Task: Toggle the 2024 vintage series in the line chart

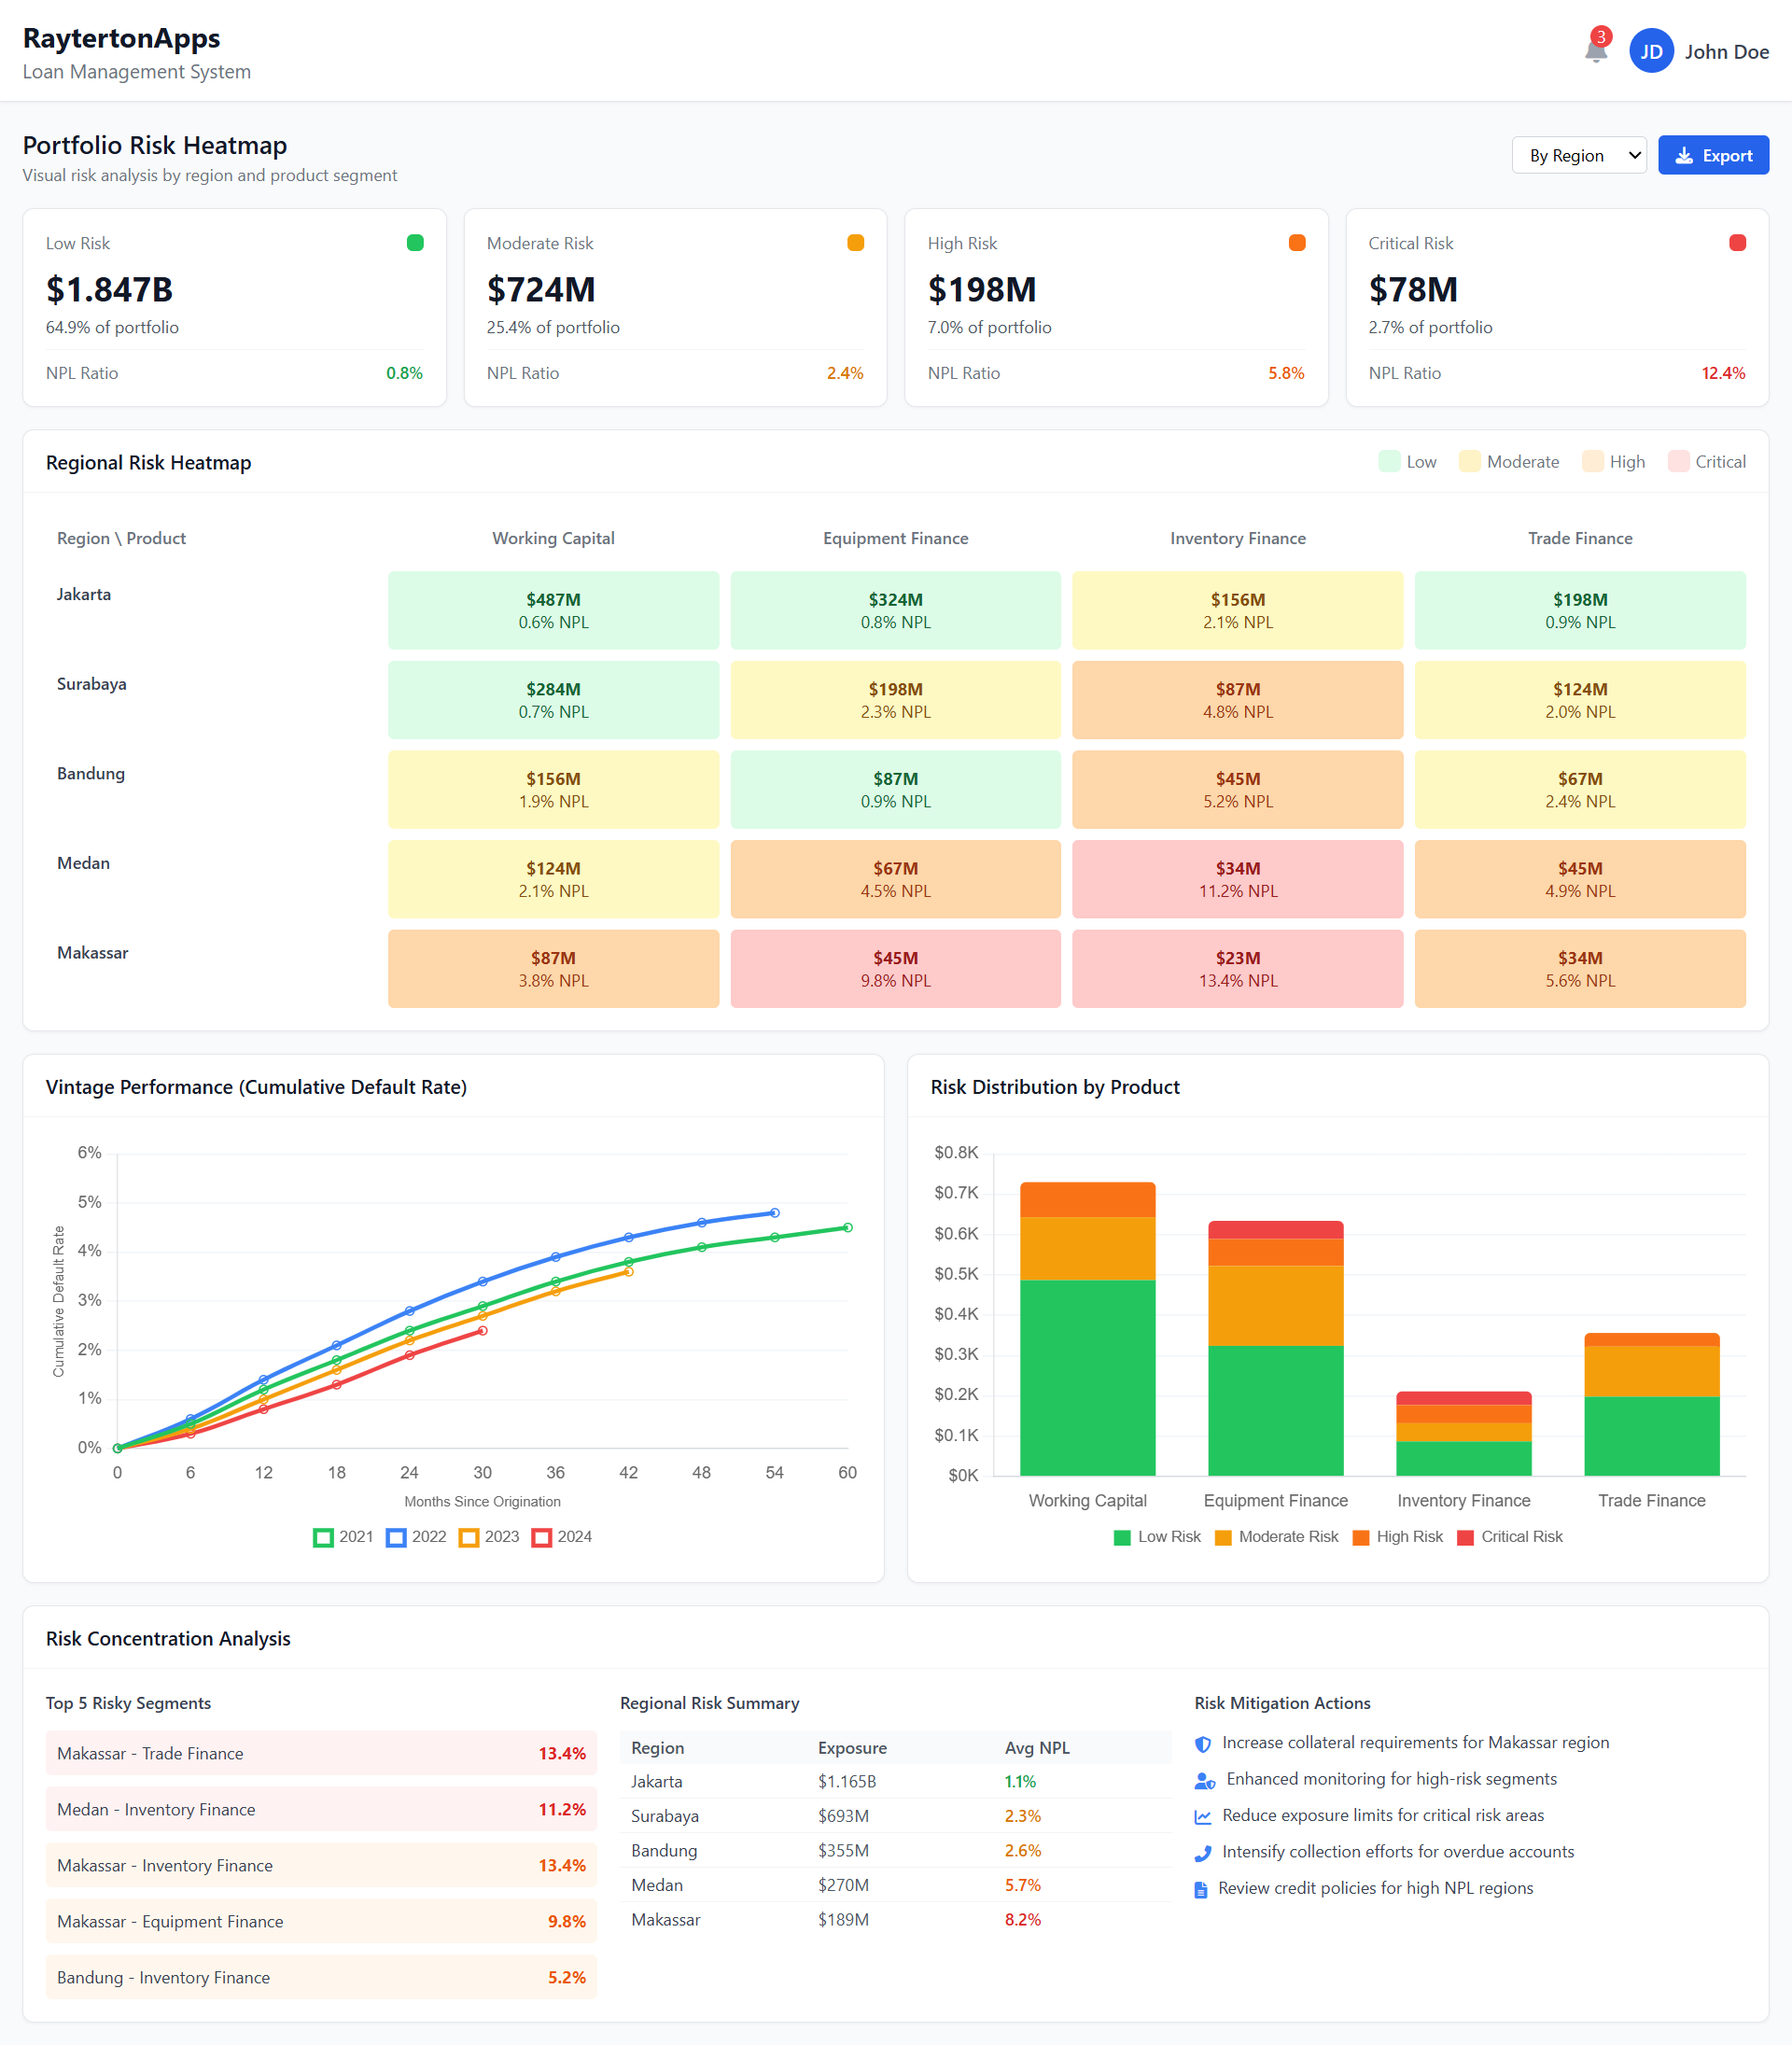Action: pos(564,1537)
